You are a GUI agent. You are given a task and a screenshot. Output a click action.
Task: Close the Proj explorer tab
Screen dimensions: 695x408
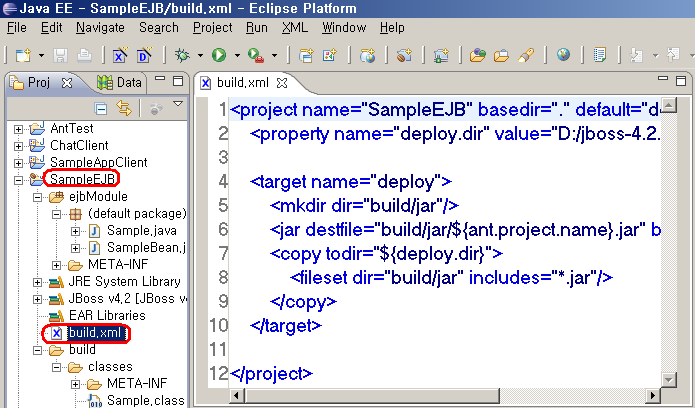pos(67,83)
